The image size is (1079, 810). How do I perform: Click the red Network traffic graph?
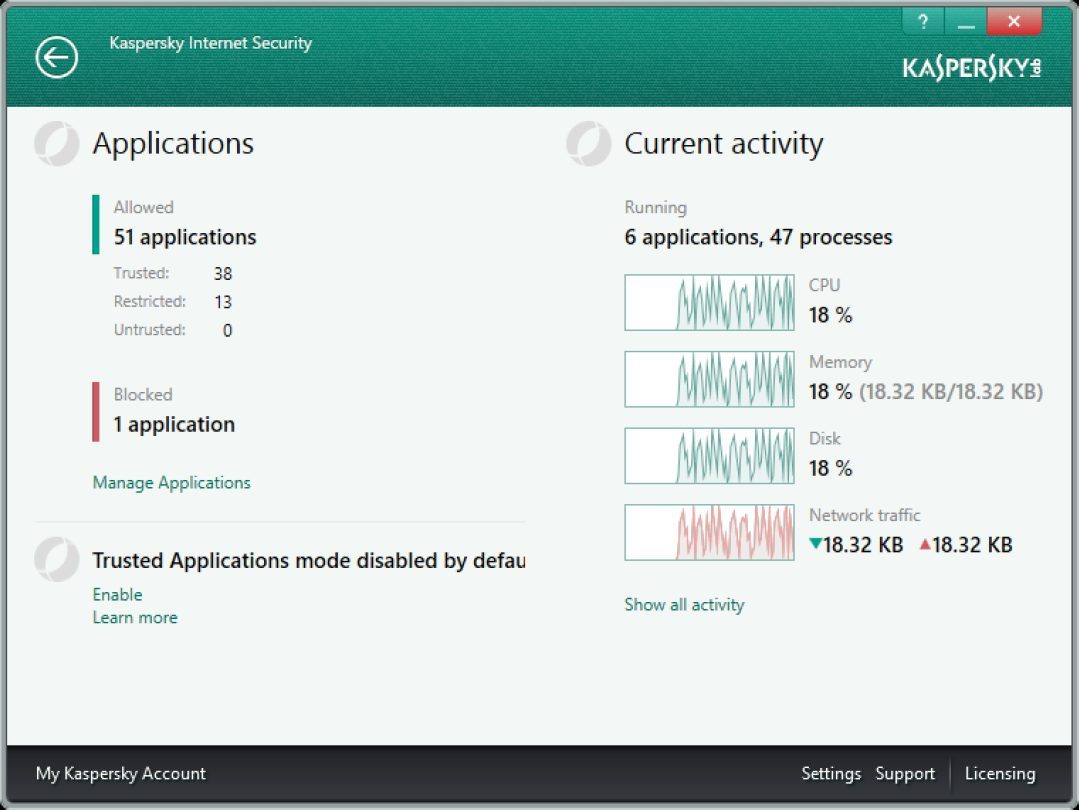[x=709, y=532]
